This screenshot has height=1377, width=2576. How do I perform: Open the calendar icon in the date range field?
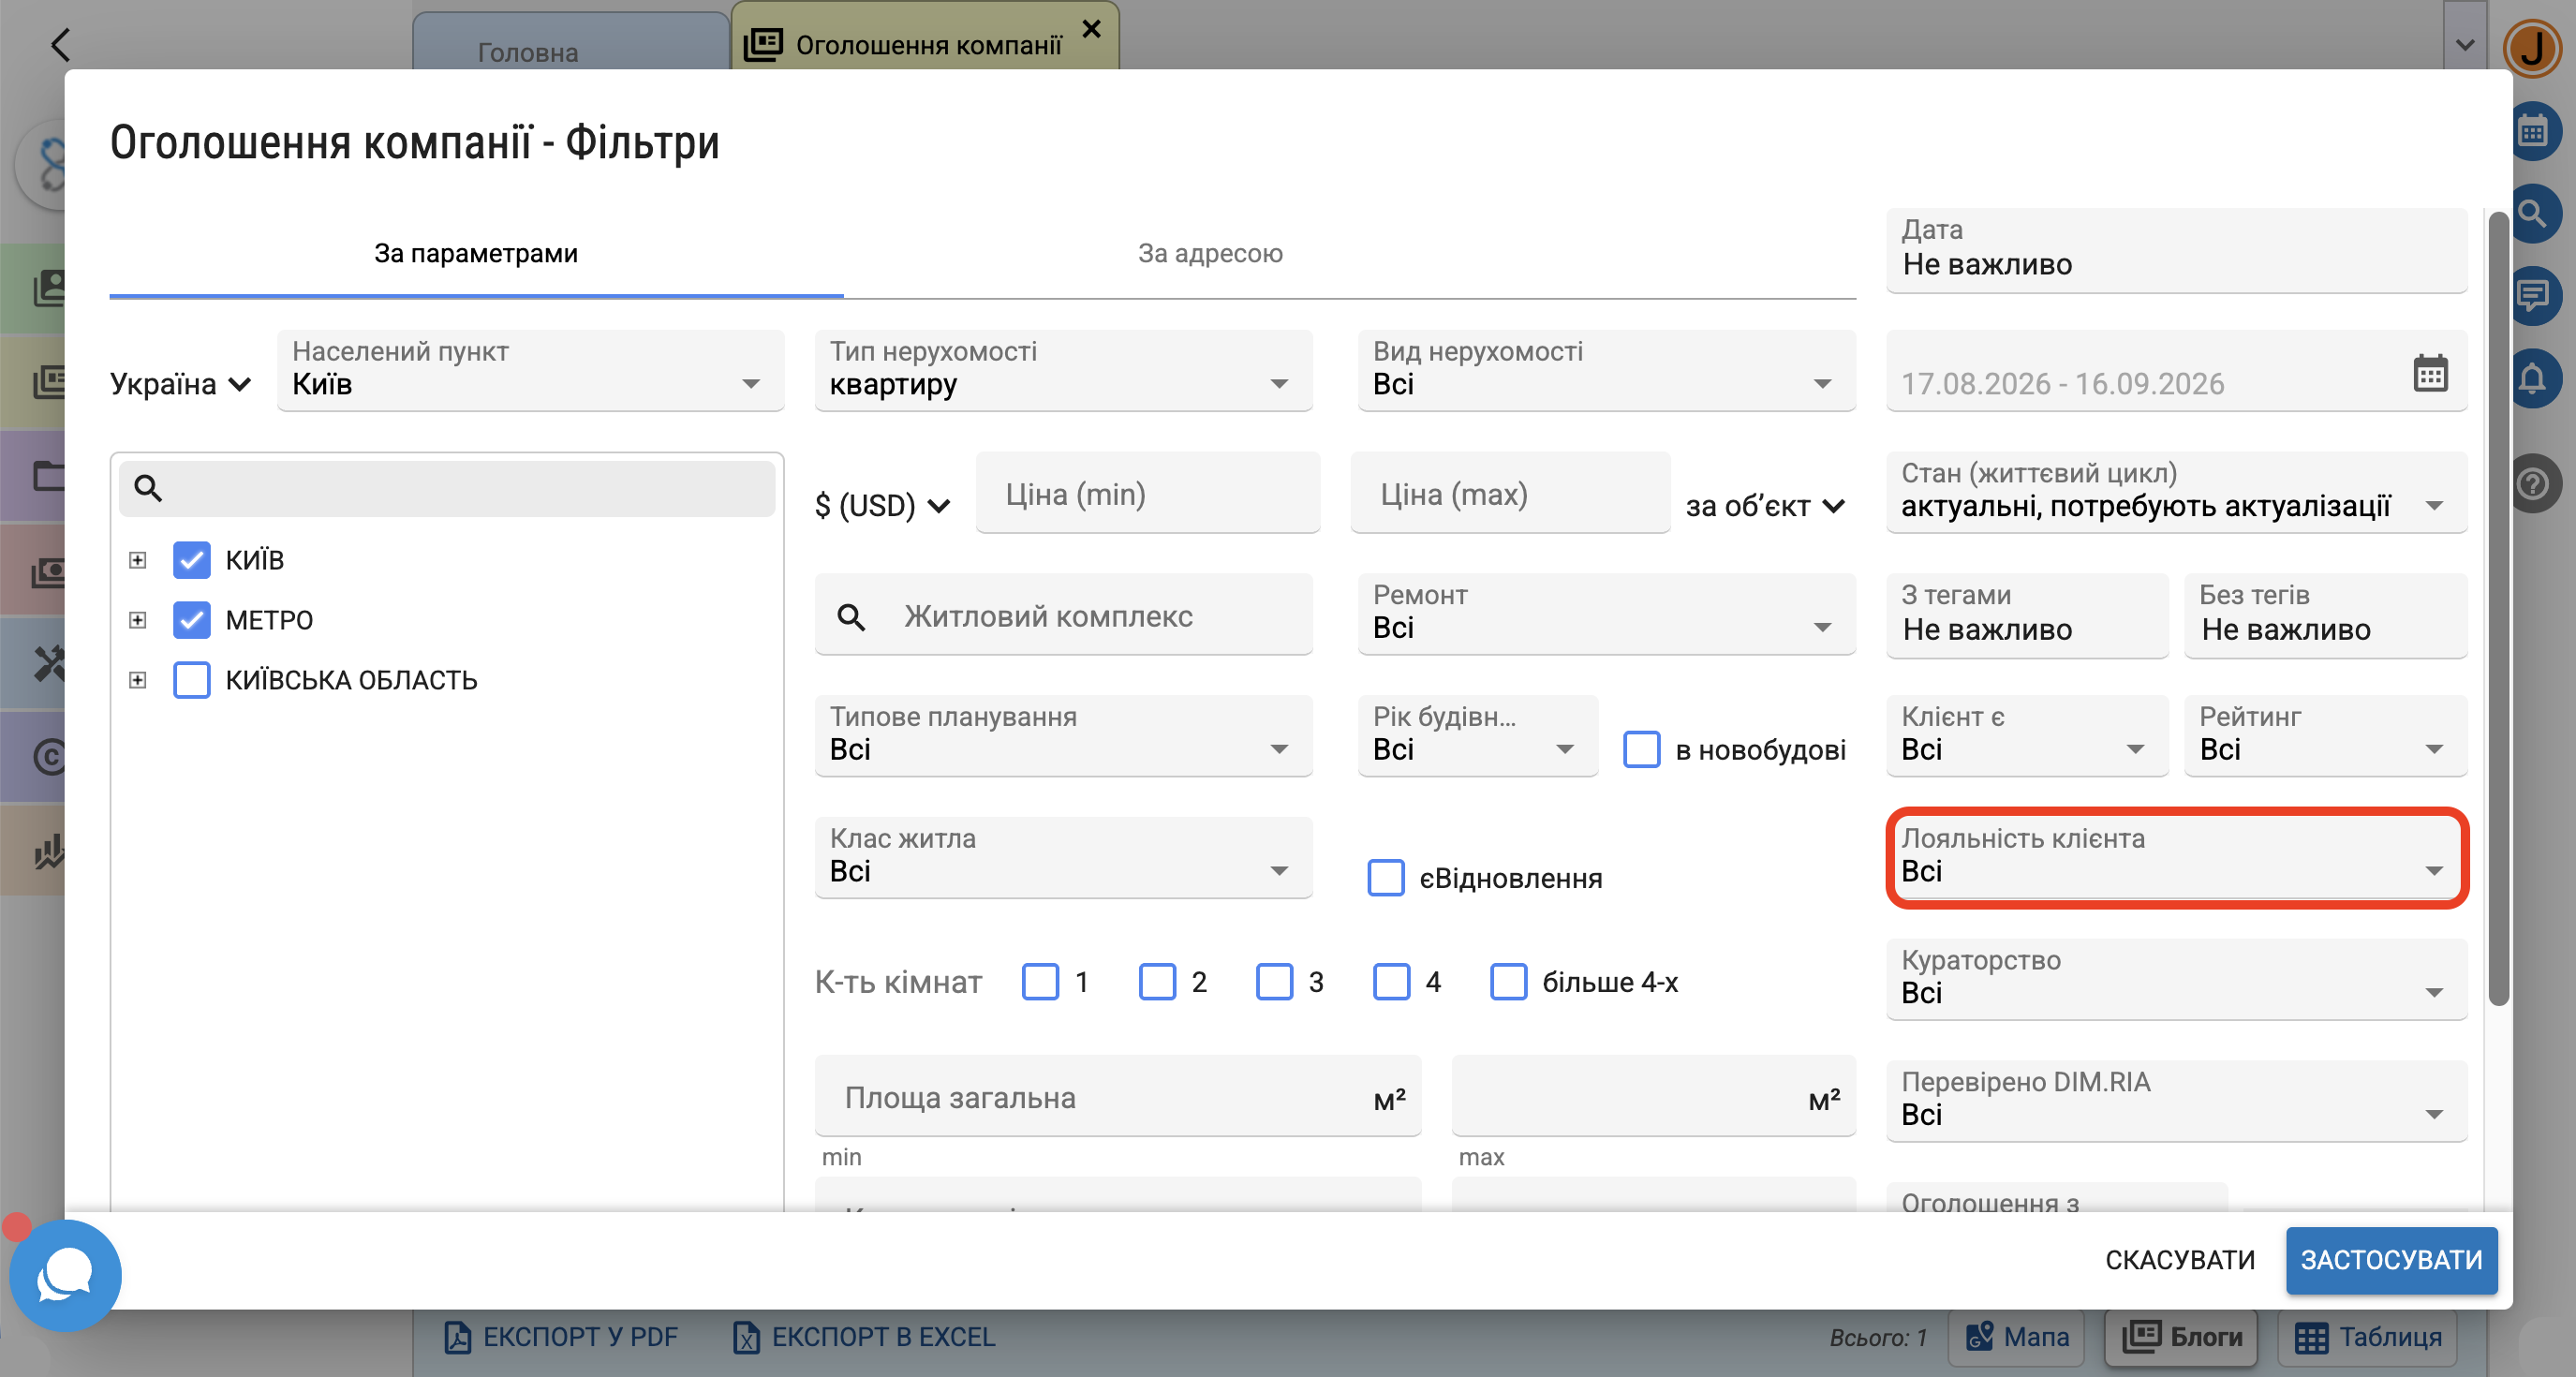2430,373
